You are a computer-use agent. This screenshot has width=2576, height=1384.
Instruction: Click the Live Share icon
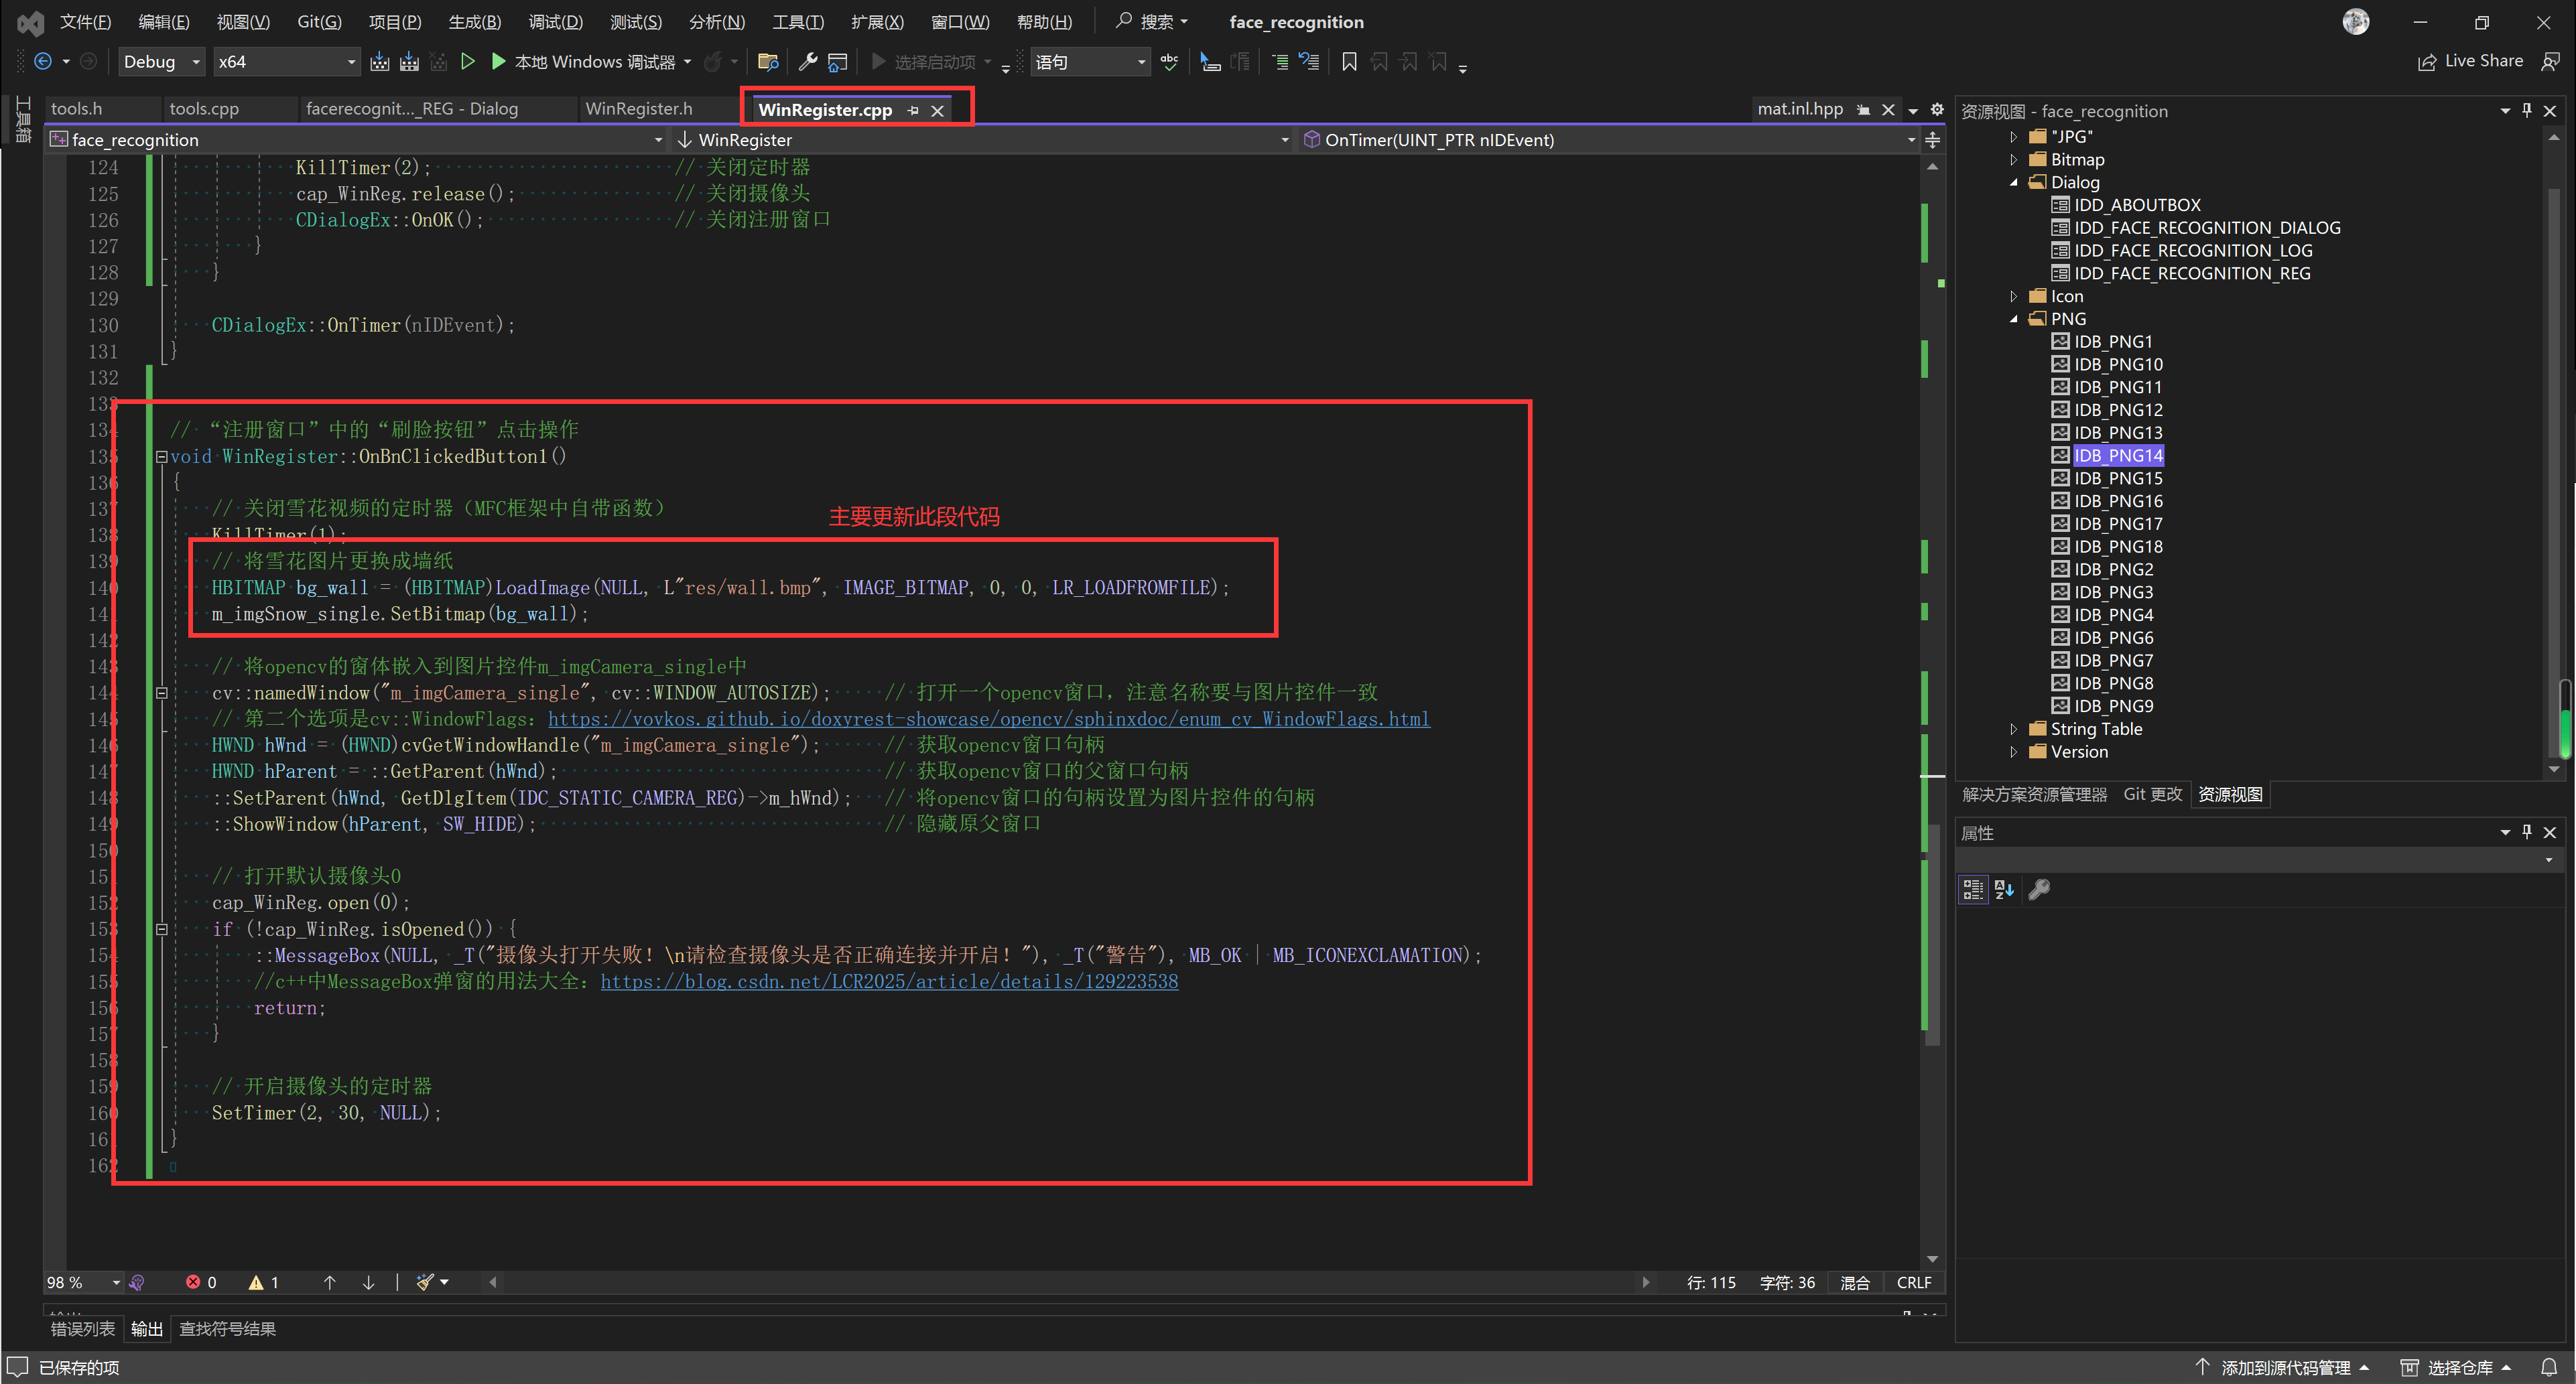[2427, 62]
